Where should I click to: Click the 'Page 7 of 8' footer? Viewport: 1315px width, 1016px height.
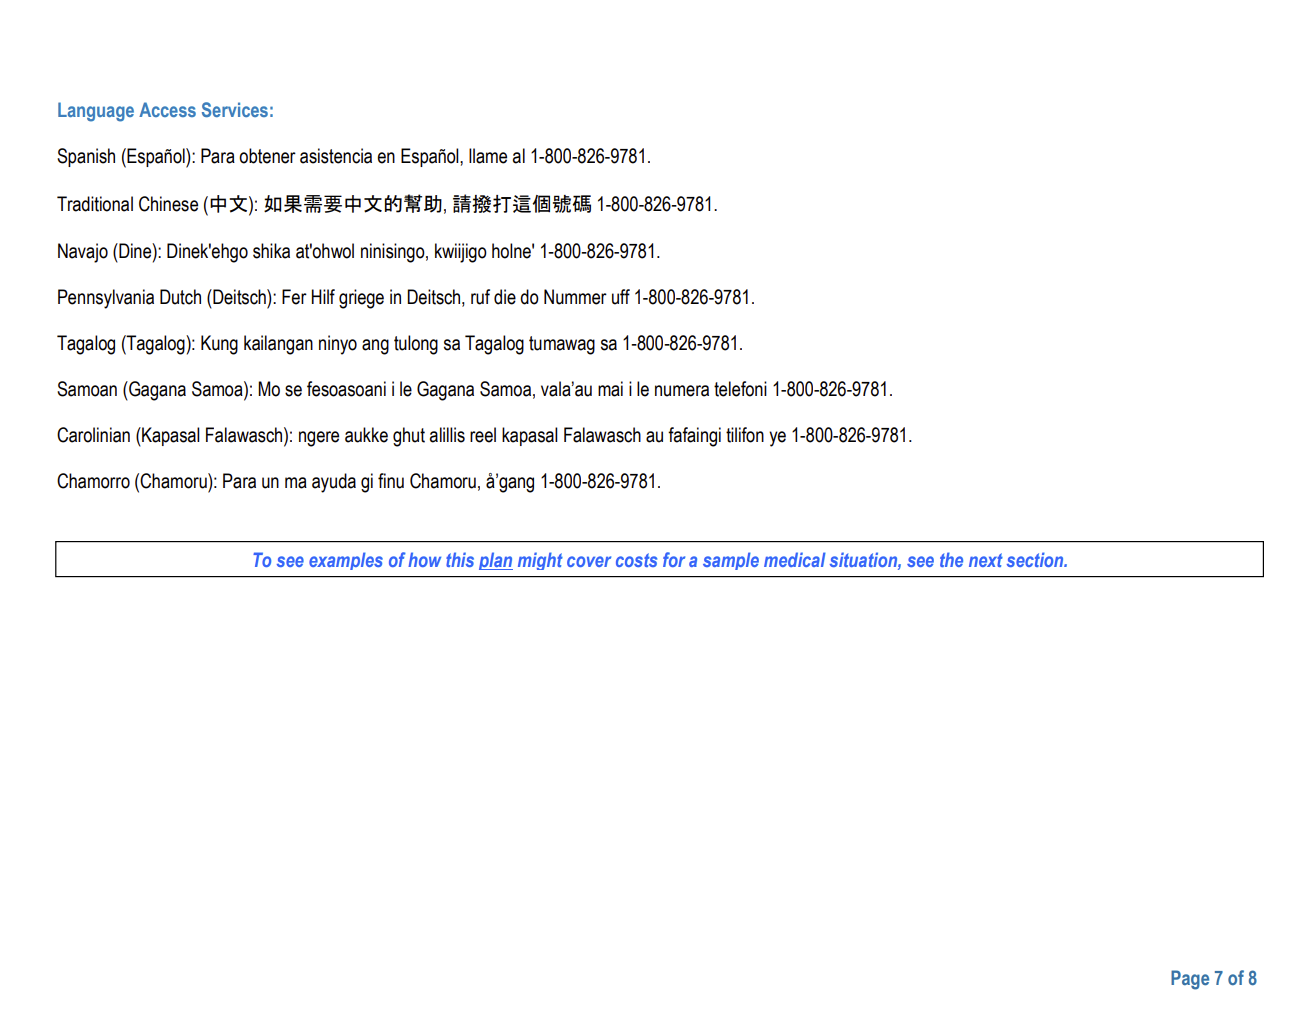(x=1213, y=978)
